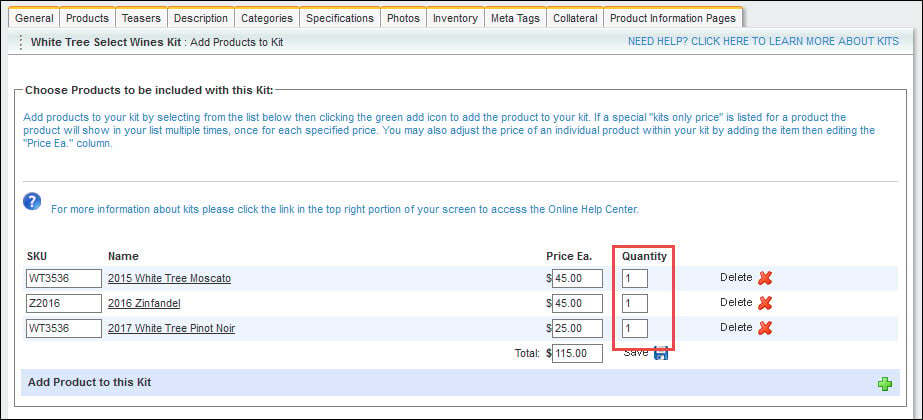Open the 2015 White Tree Moscato link
The height and width of the screenshot is (420, 923).
click(x=170, y=278)
